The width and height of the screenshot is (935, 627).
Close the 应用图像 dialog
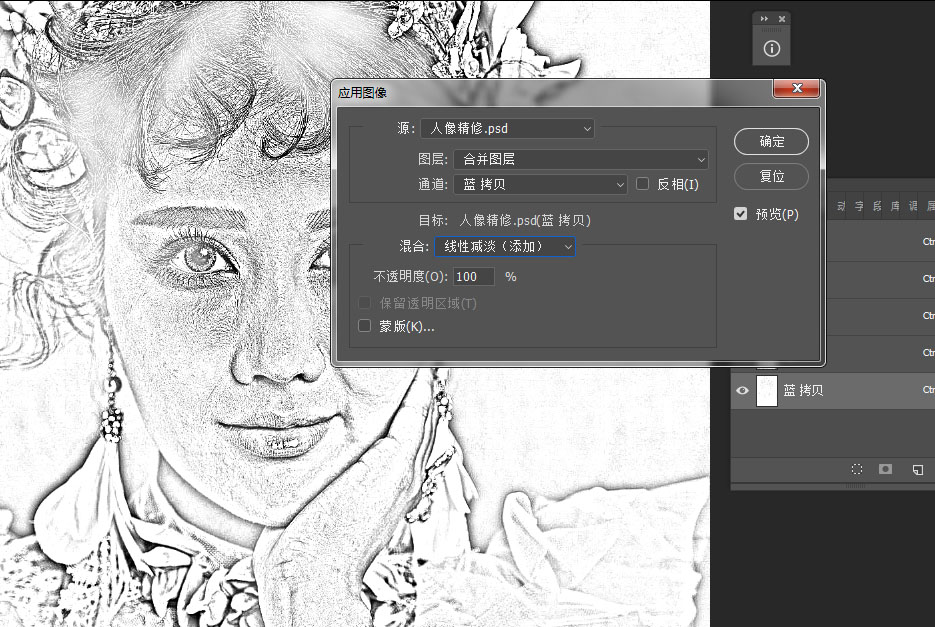click(797, 88)
